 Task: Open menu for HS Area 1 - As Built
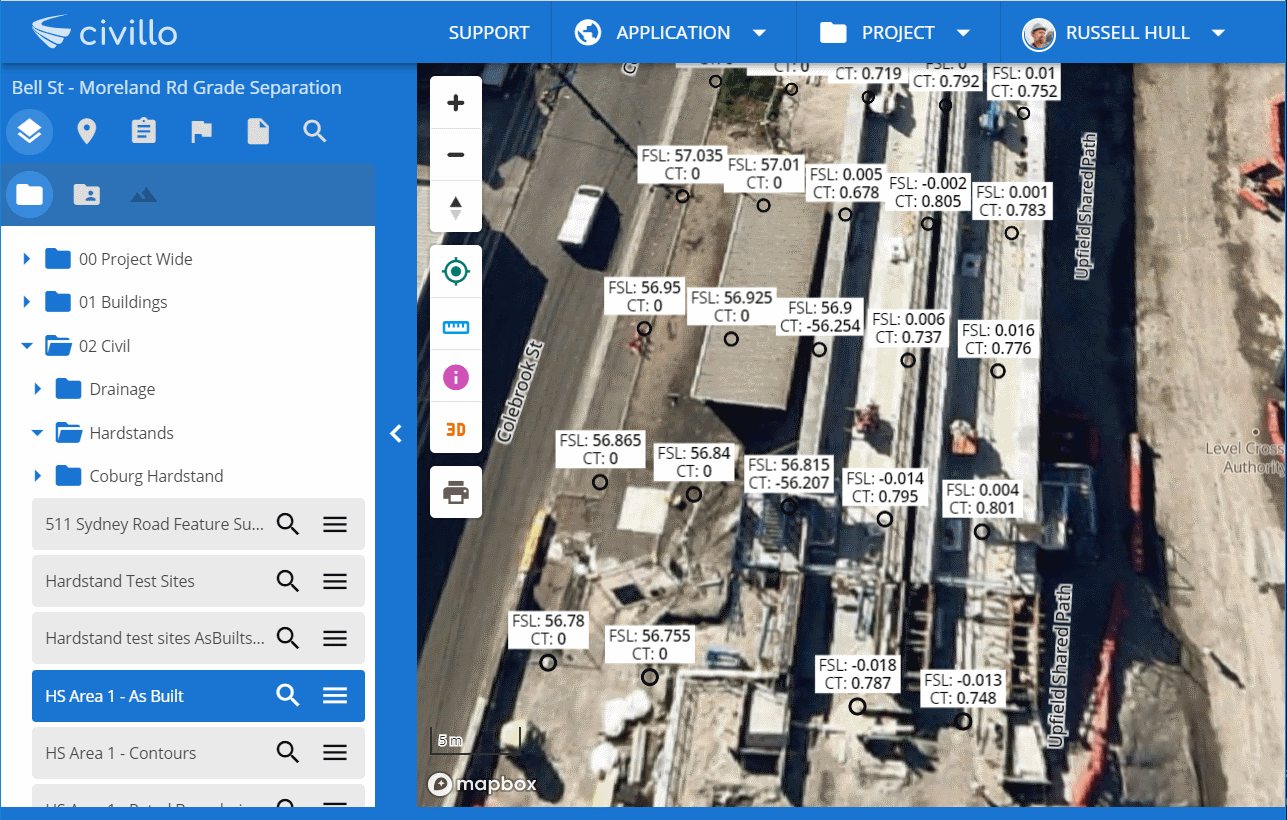[x=335, y=696]
